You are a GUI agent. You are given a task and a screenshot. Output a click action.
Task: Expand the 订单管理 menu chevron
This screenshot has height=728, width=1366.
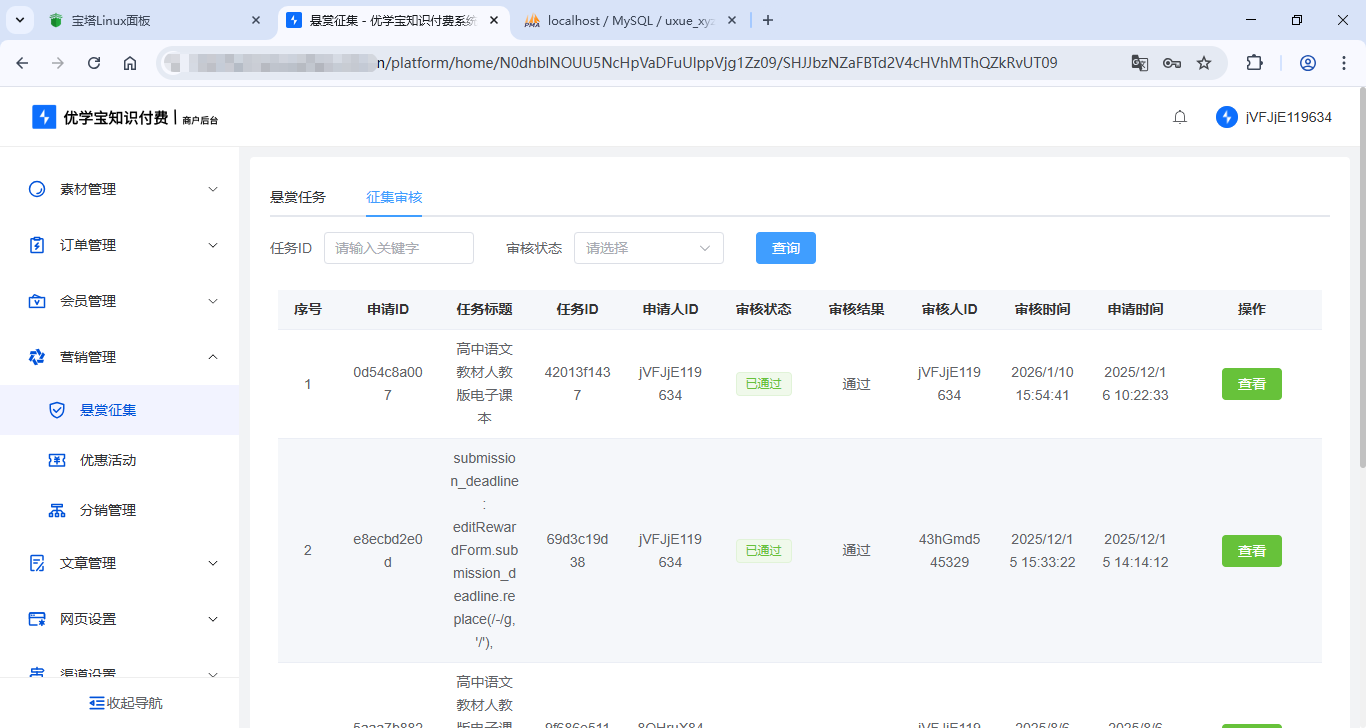[x=212, y=245]
